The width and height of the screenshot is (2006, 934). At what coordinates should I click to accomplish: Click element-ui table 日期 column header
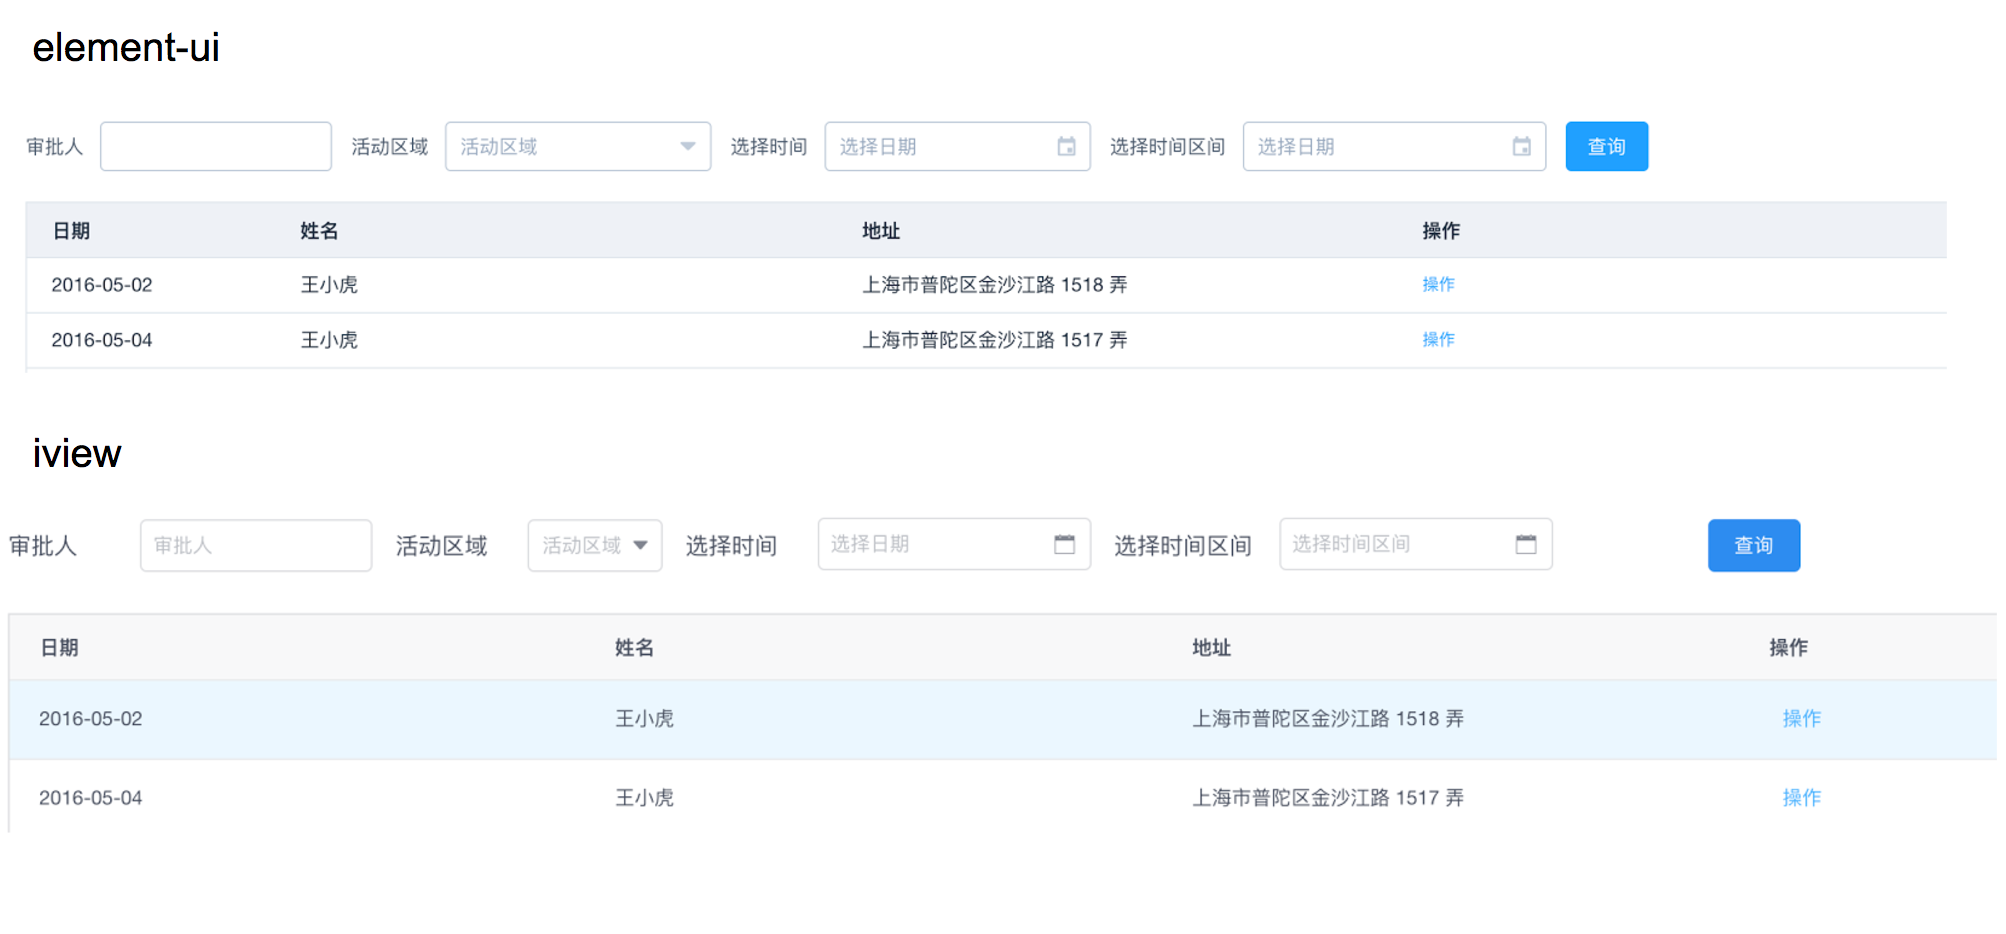click(x=71, y=231)
